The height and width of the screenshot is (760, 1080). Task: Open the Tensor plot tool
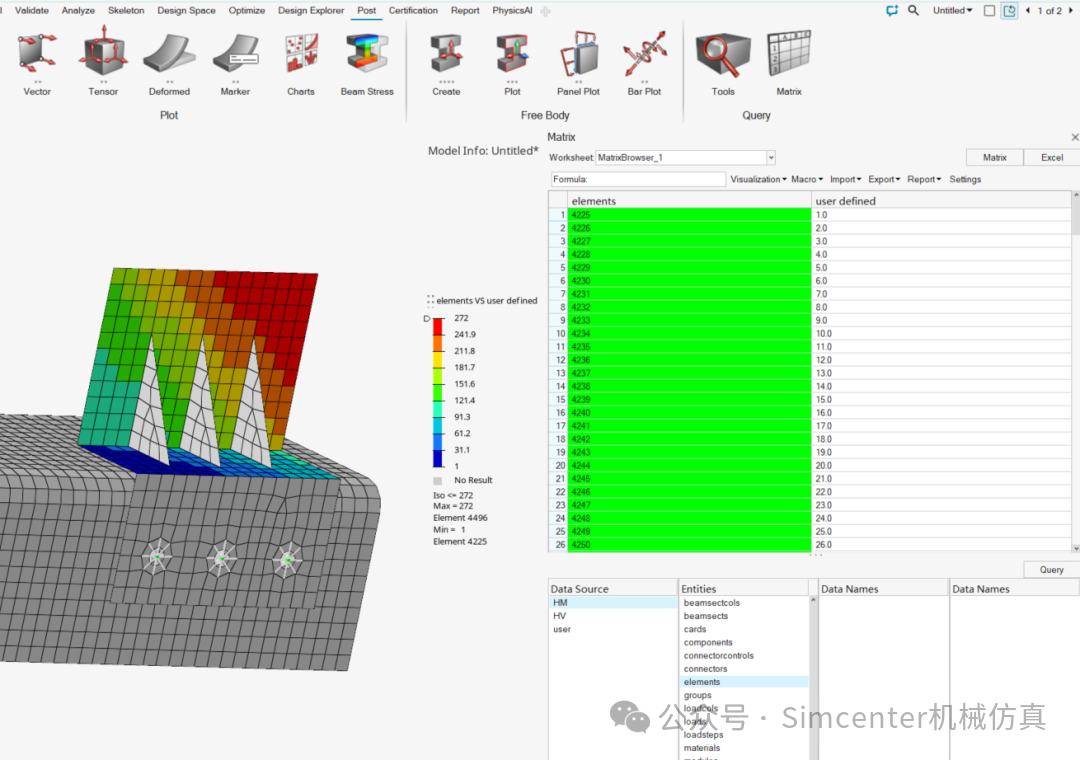pyautogui.click(x=103, y=57)
